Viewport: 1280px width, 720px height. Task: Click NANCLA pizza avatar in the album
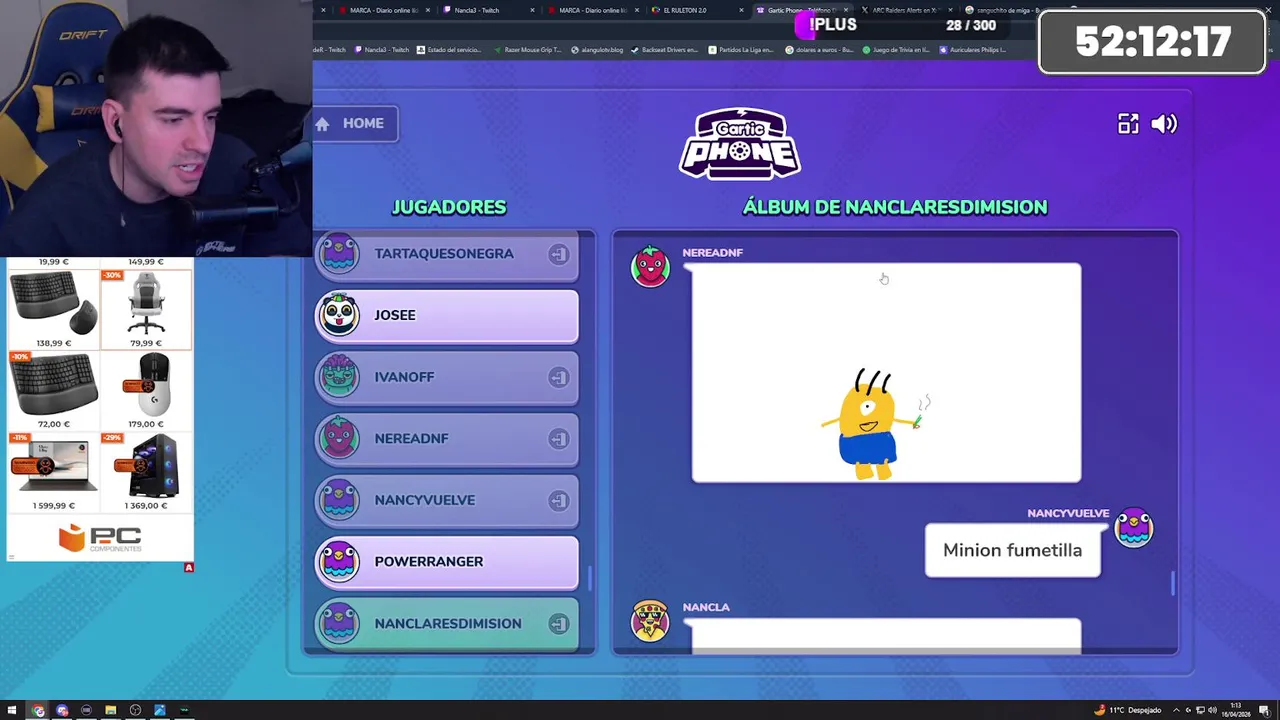click(651, 620)
